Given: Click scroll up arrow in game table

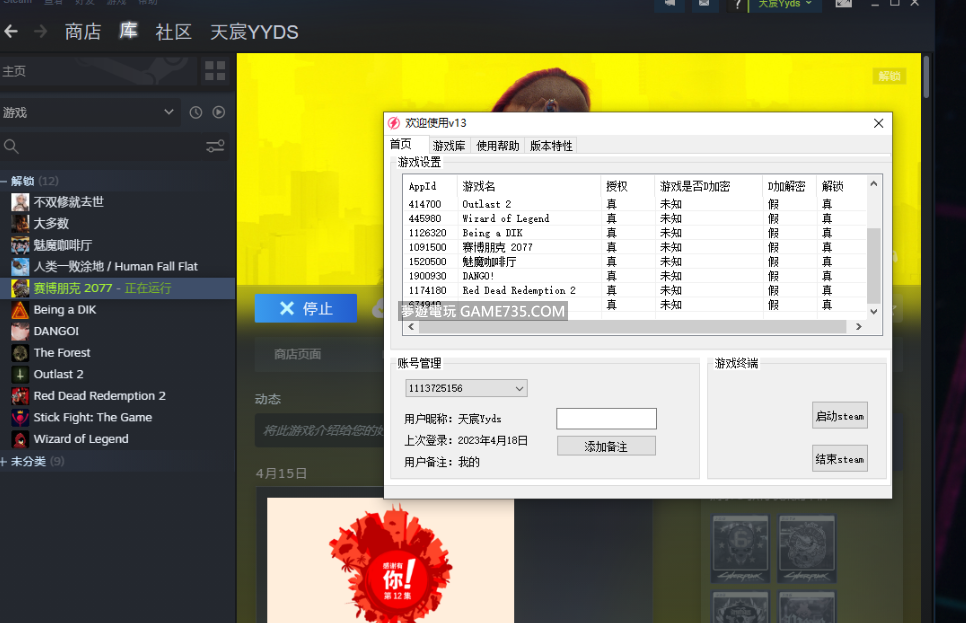Looking at the screenshot, I should tap(874, 184).
